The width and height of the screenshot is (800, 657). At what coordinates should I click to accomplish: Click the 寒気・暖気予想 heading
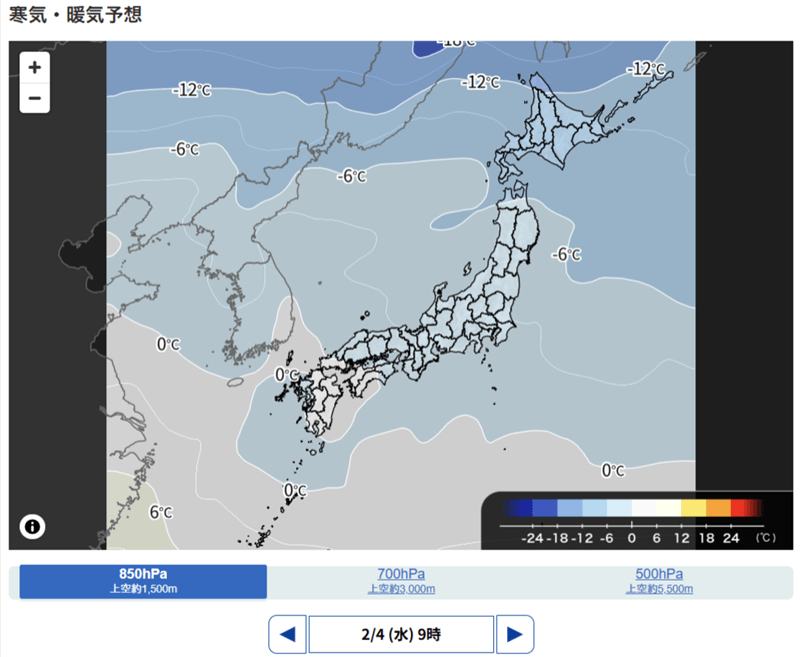76,15
